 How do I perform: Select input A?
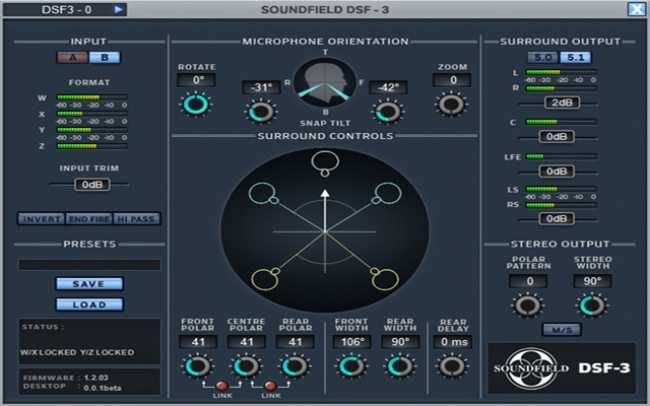73,57
